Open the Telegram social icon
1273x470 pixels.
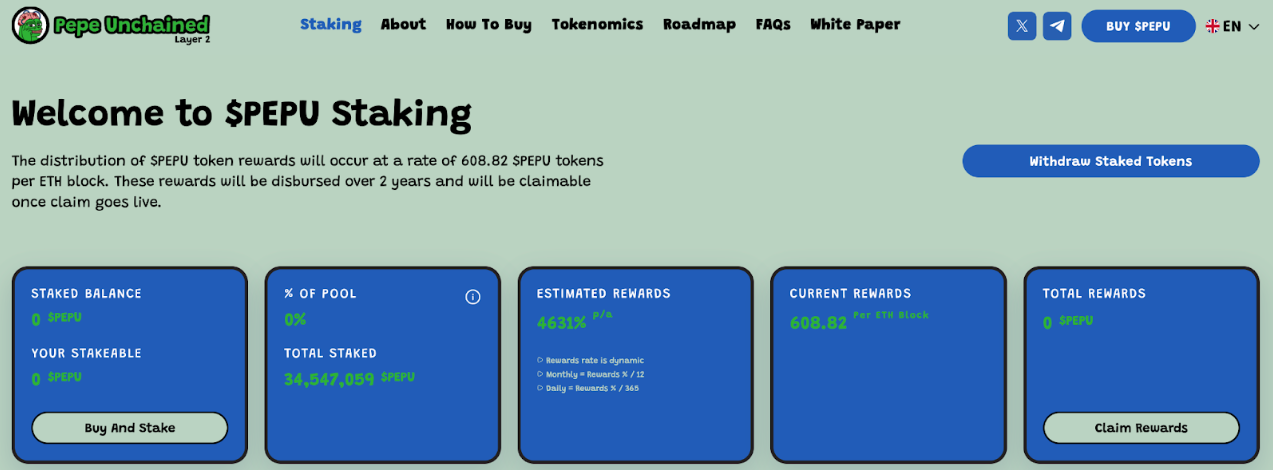1057,26
